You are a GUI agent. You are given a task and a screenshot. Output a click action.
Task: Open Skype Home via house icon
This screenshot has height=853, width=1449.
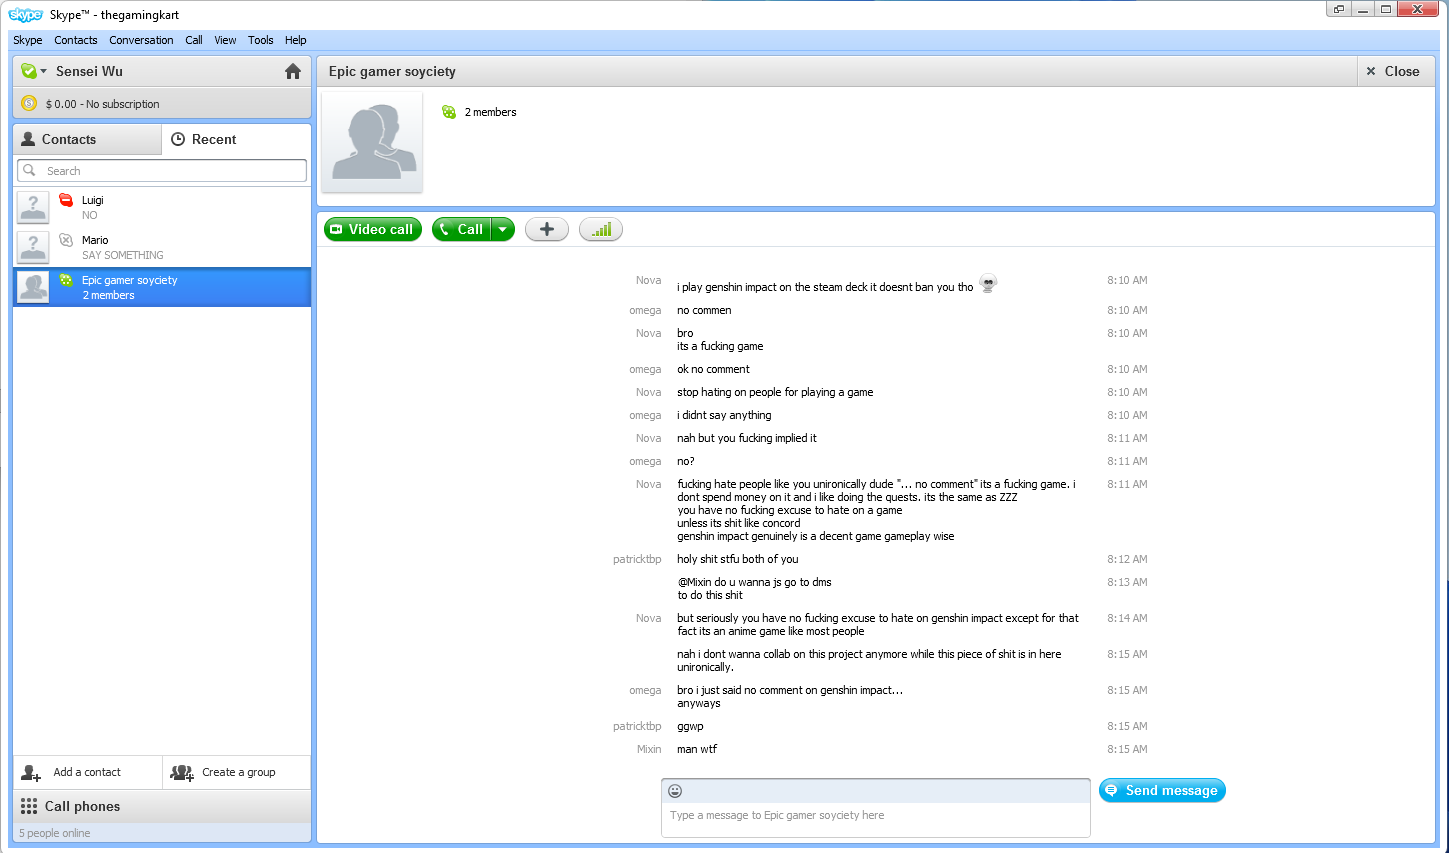coord(293,71)
